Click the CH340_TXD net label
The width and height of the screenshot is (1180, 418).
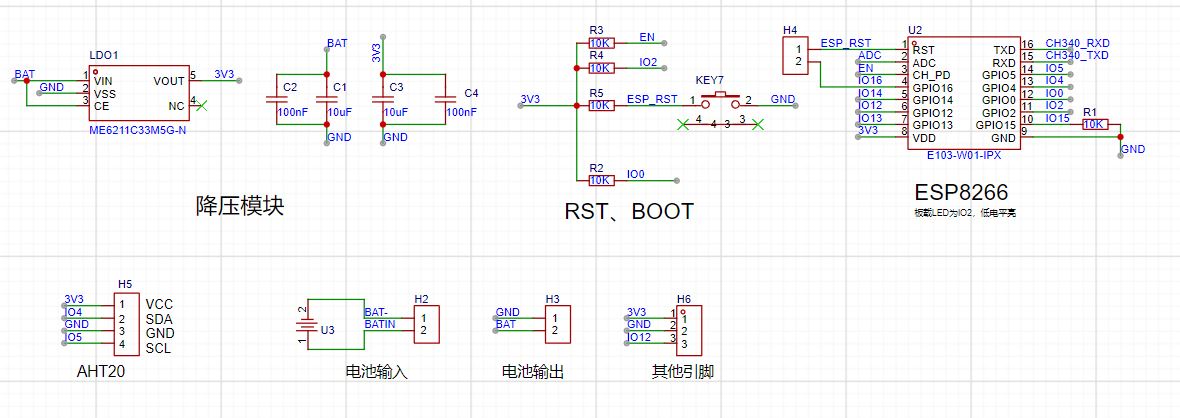[x=1076, y=56]
